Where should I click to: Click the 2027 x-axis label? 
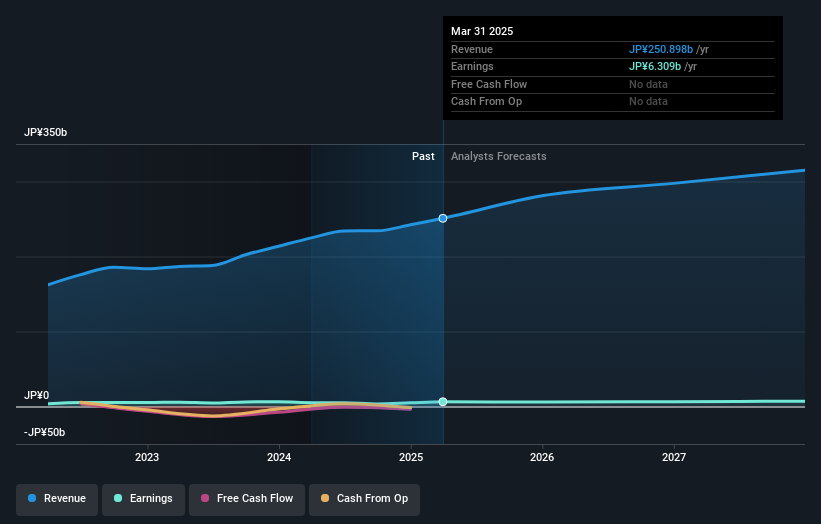pos(674,458)
